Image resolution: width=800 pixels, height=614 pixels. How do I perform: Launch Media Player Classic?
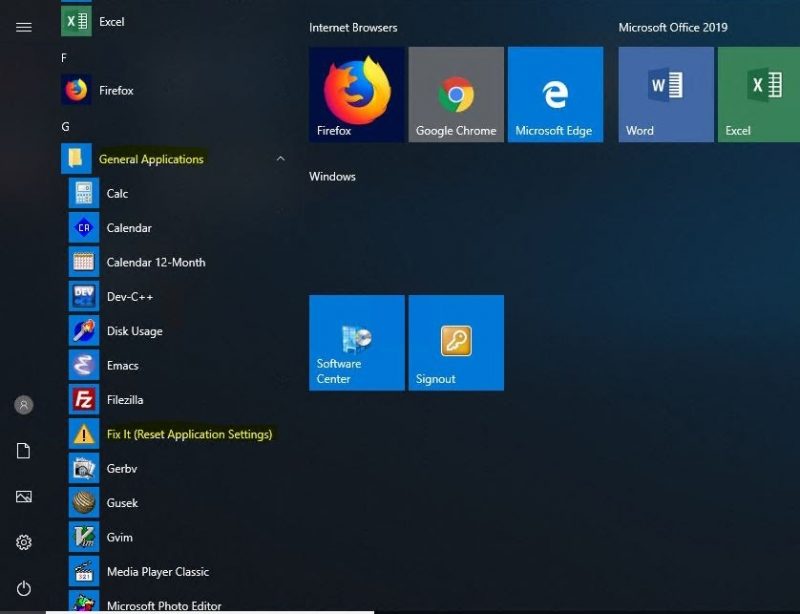pos(157,571)
